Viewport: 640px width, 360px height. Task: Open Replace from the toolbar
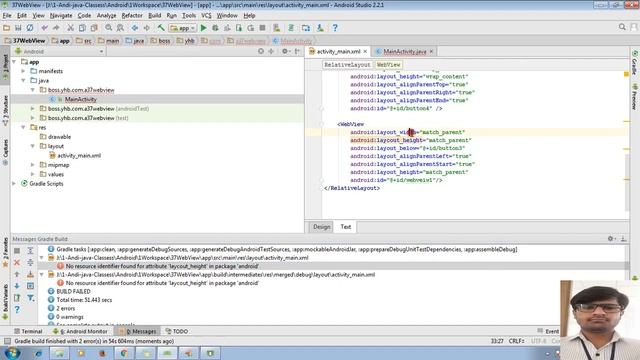pyautogui.click(x=120, y=28)
